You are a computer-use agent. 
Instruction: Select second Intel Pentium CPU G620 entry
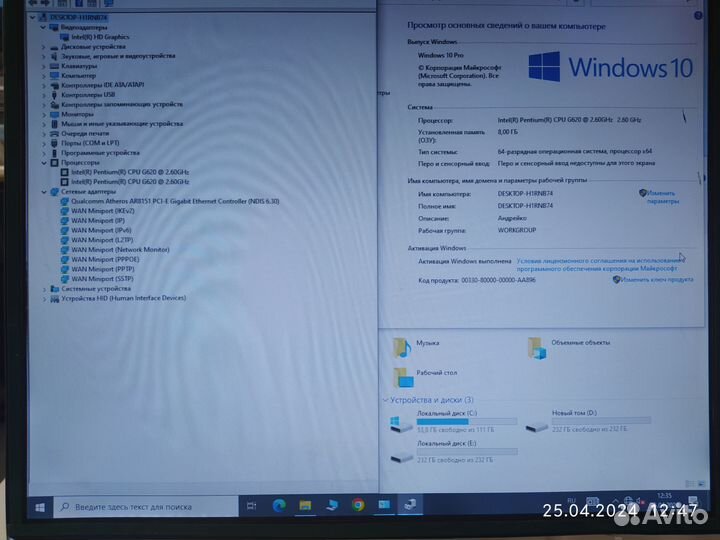click(x=130, y=182)
